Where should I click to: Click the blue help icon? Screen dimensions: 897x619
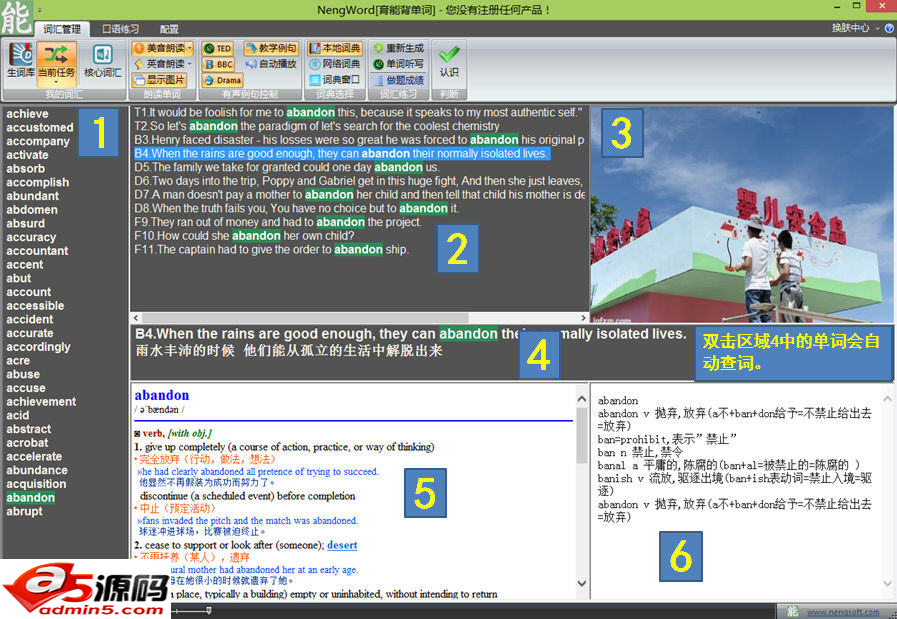[x=890, y=28]
